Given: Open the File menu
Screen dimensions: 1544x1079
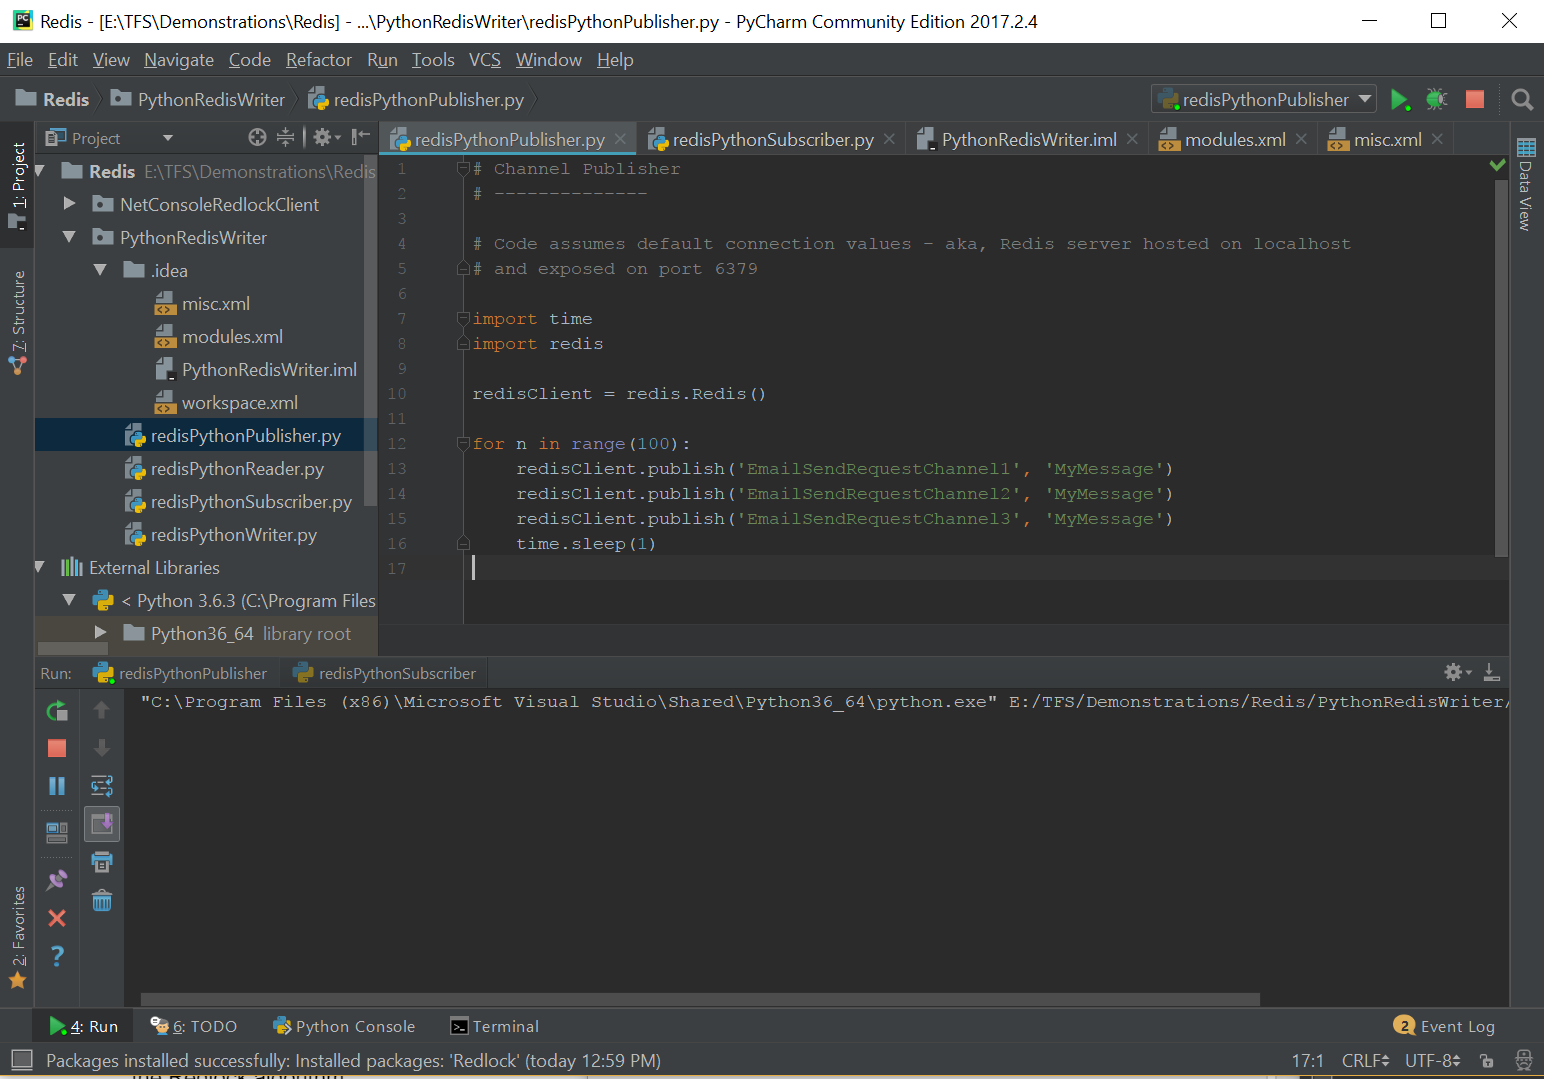Looking at the screenshot, I should click(x=20, y=60).
